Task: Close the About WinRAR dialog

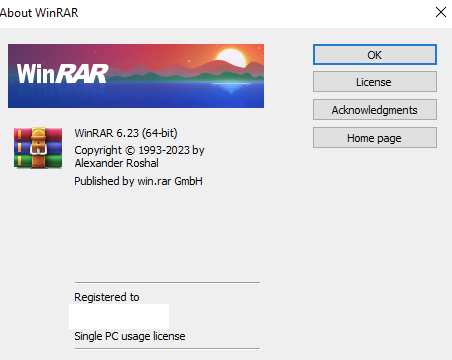Action: [441, 12]
